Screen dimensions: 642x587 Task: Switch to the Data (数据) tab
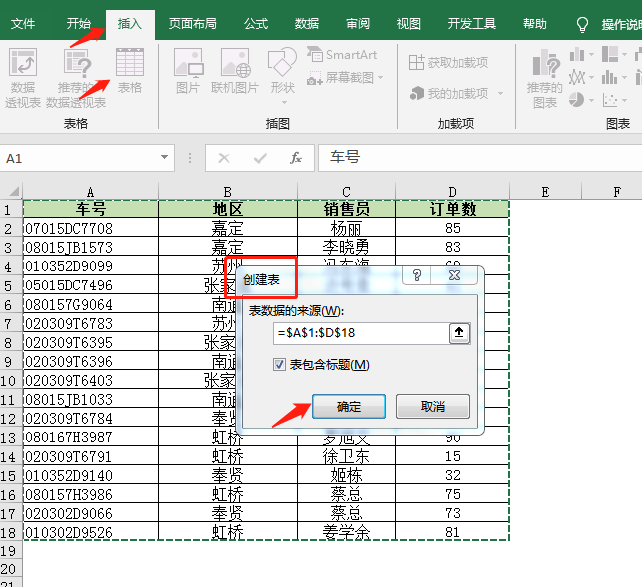click(x=307, y=24)
